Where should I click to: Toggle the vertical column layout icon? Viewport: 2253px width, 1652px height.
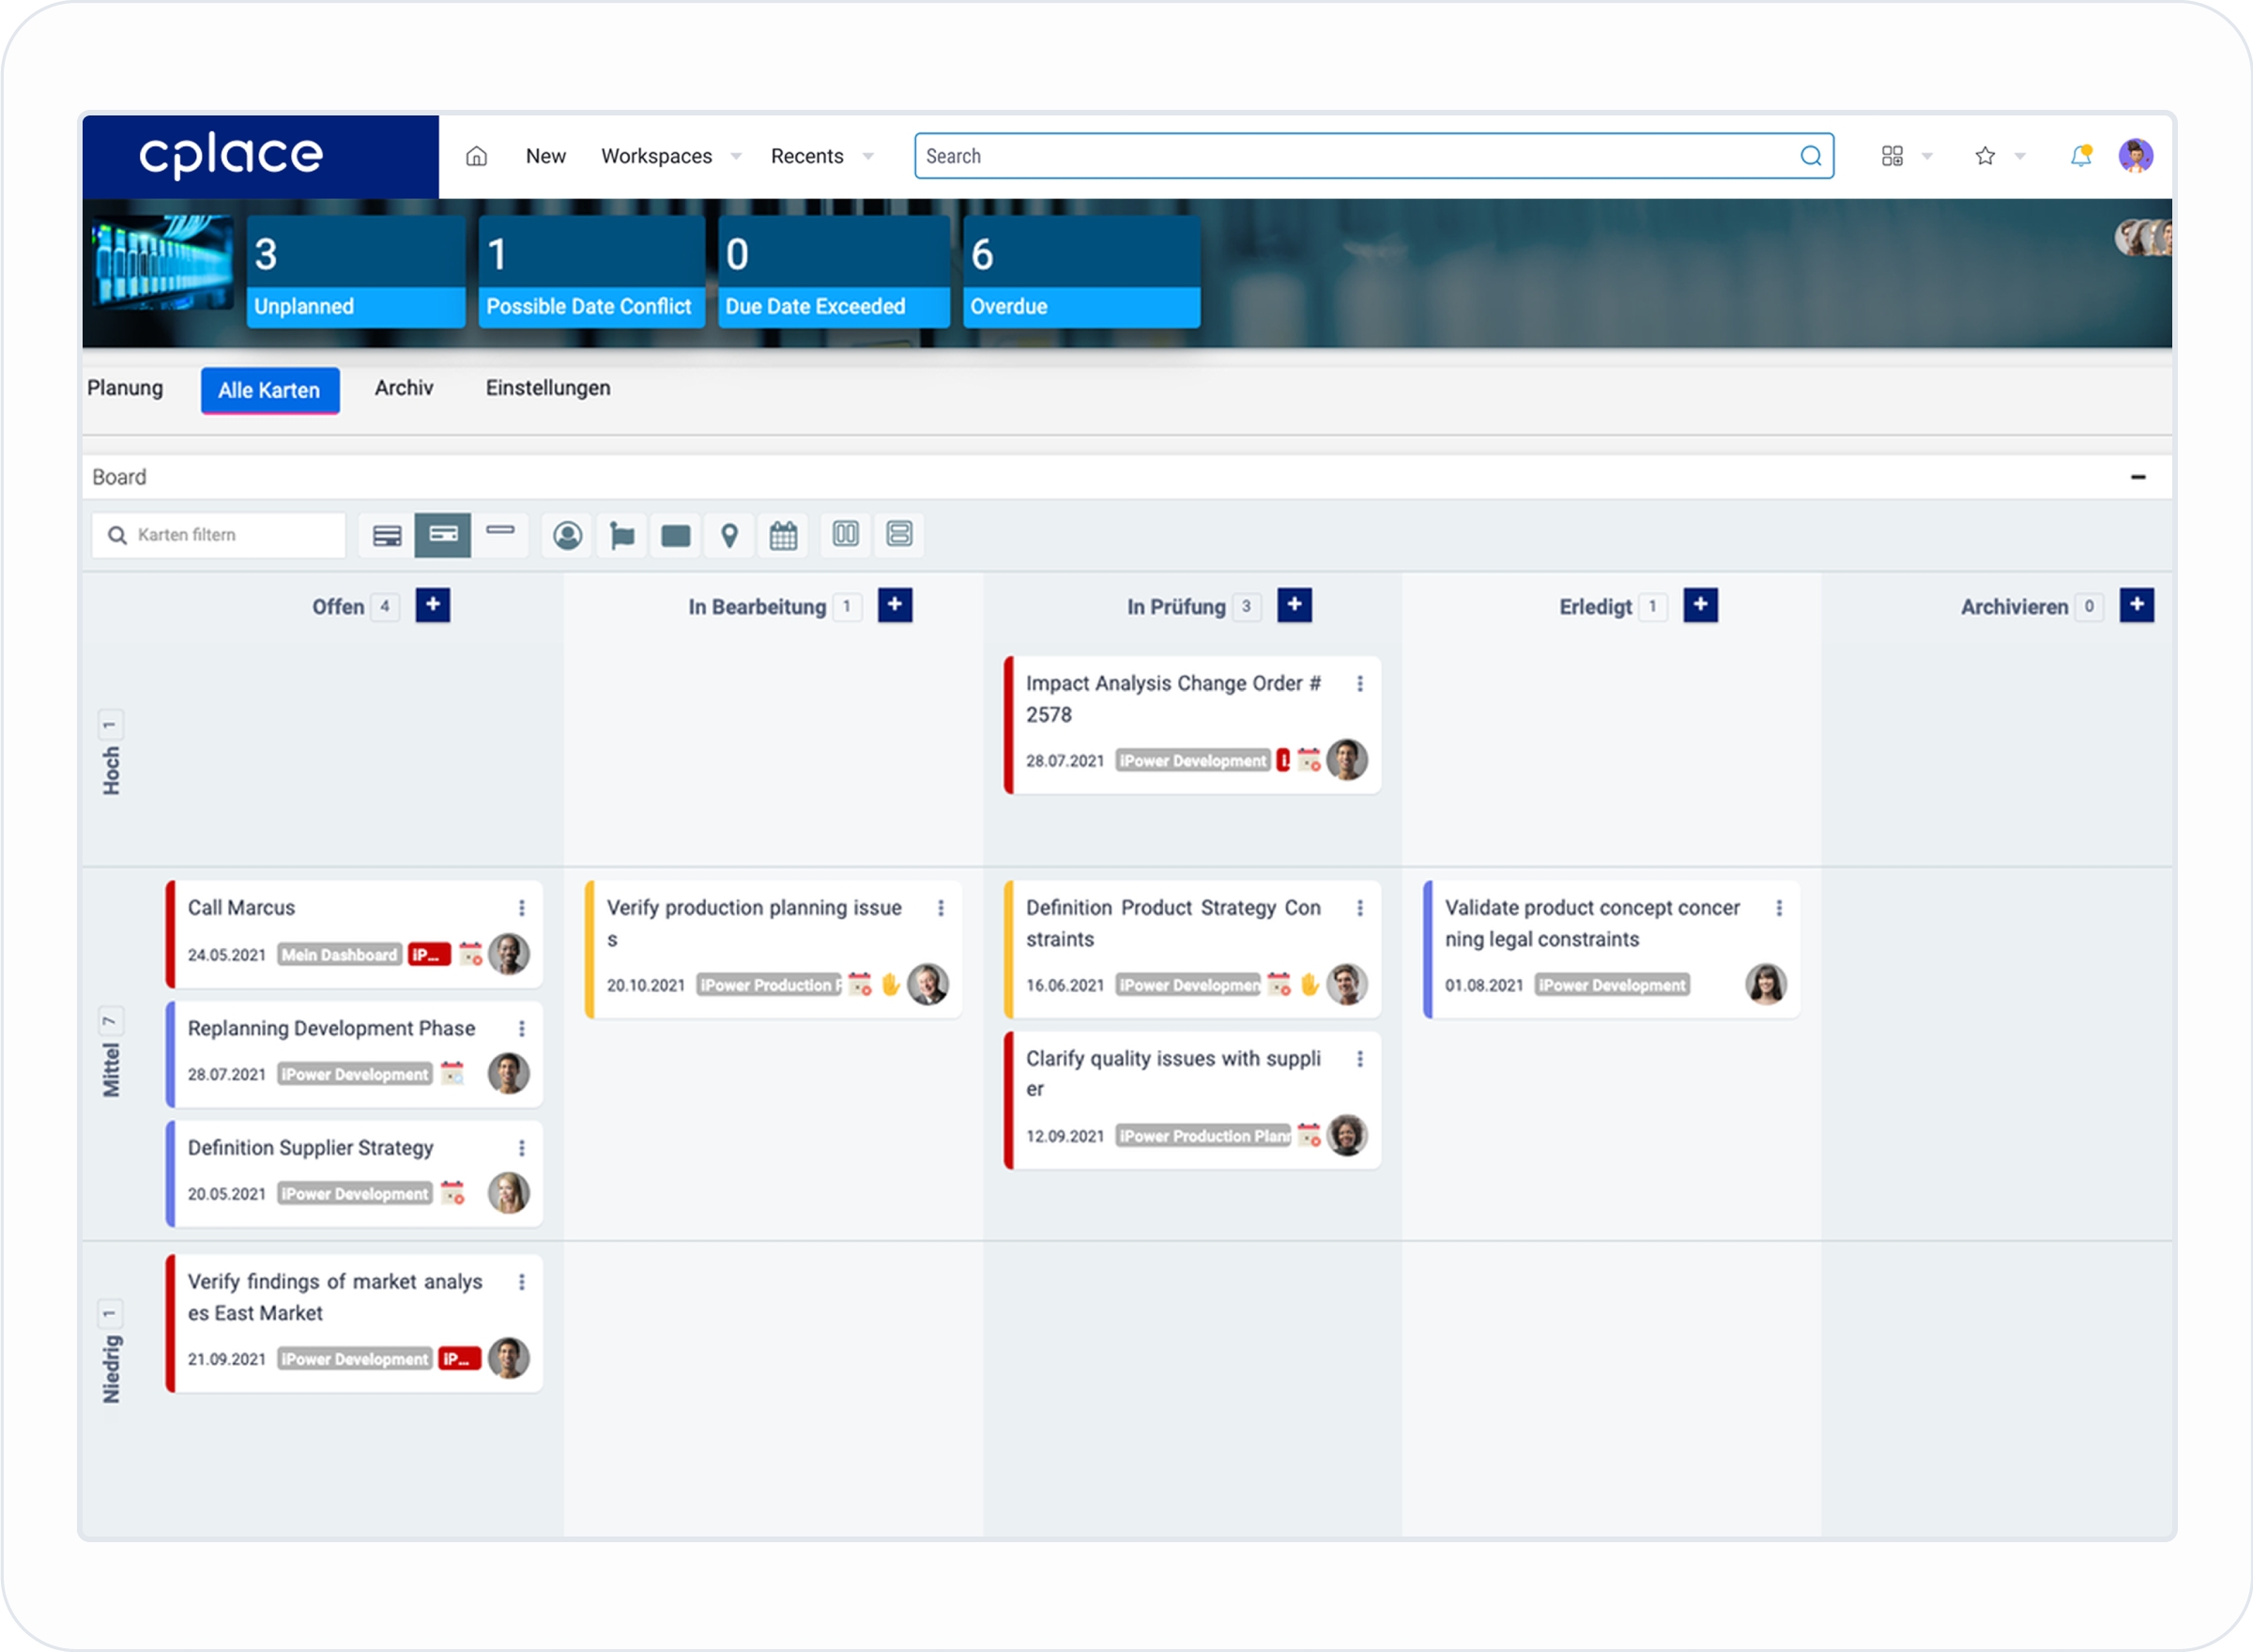click(845, 534)
